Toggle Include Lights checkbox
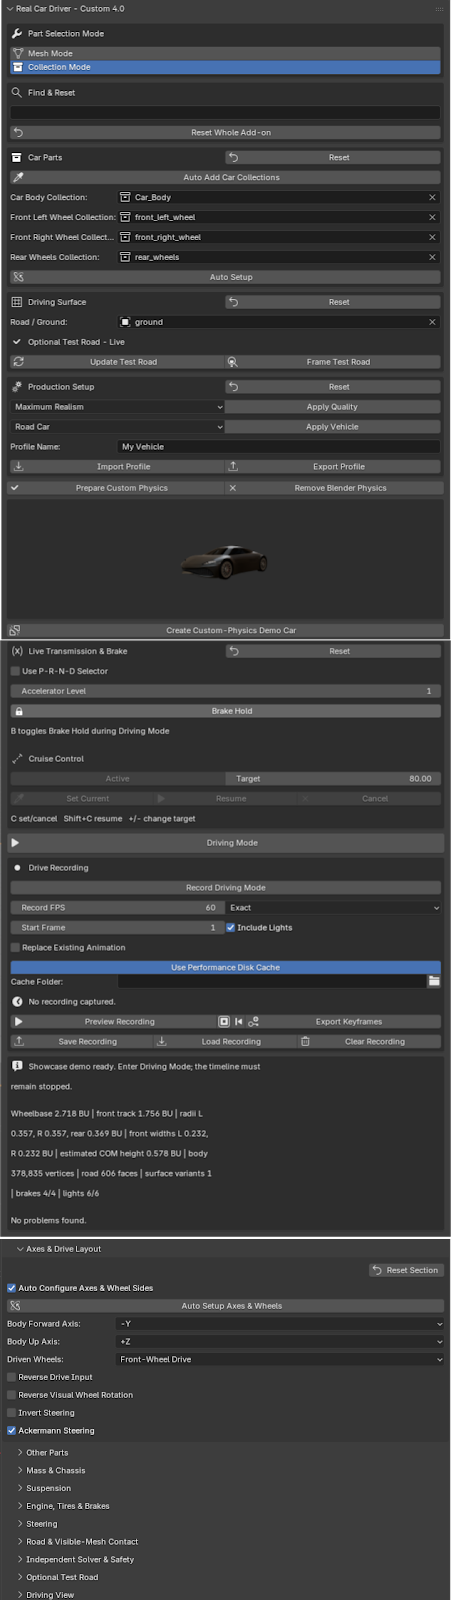451x1600 pixels. pyautogui.click(x=231, y=928)
